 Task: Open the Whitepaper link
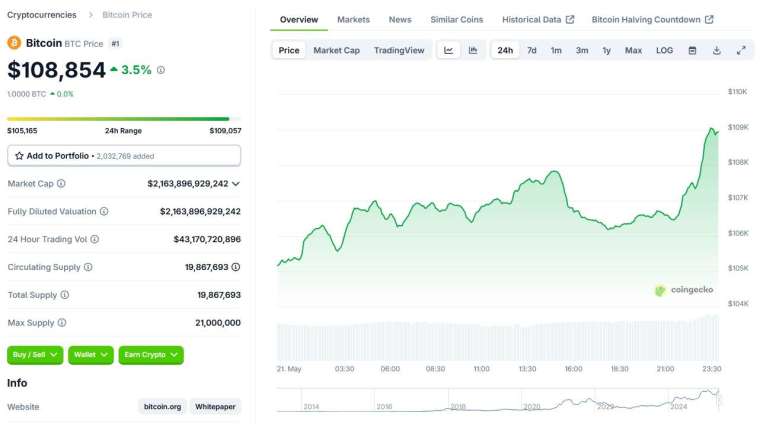215,407
